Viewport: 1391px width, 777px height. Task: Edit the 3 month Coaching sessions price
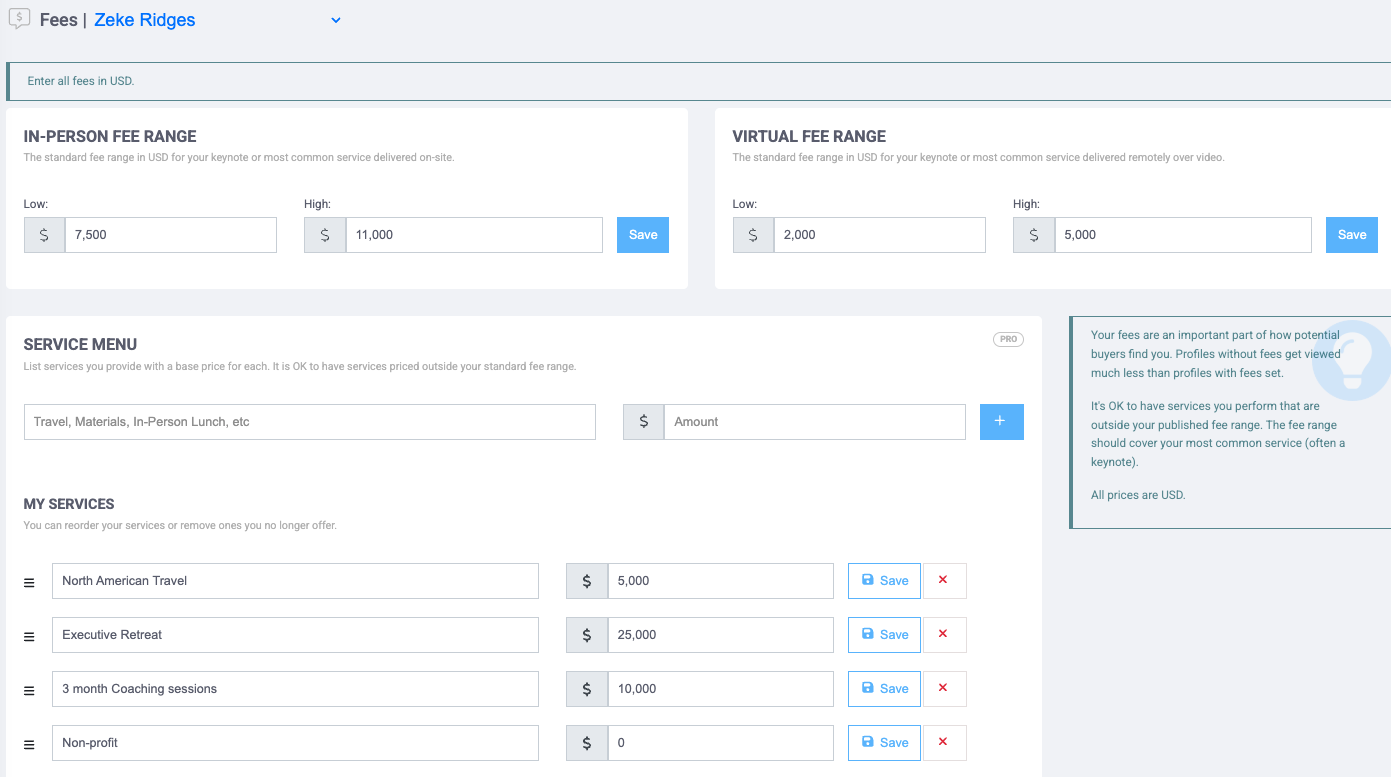pyautogui.click(x=721, y=689)
